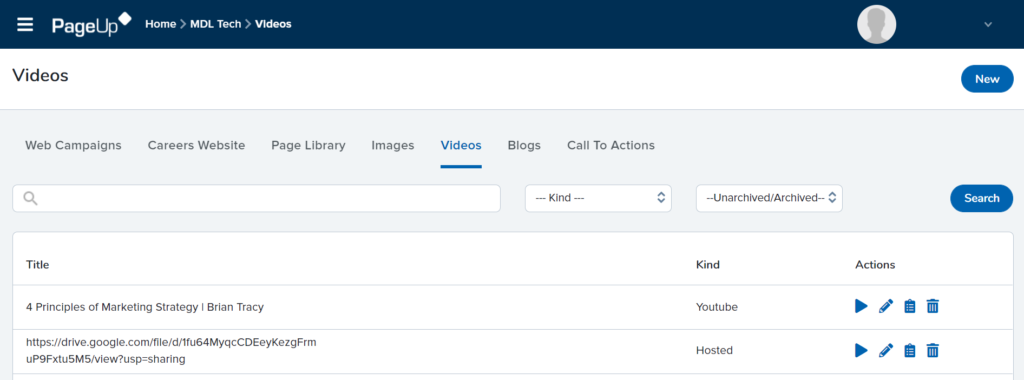This screenshot has width=1024, height=380.
Task: Open the Call To Actions tab
Action: 611,145
